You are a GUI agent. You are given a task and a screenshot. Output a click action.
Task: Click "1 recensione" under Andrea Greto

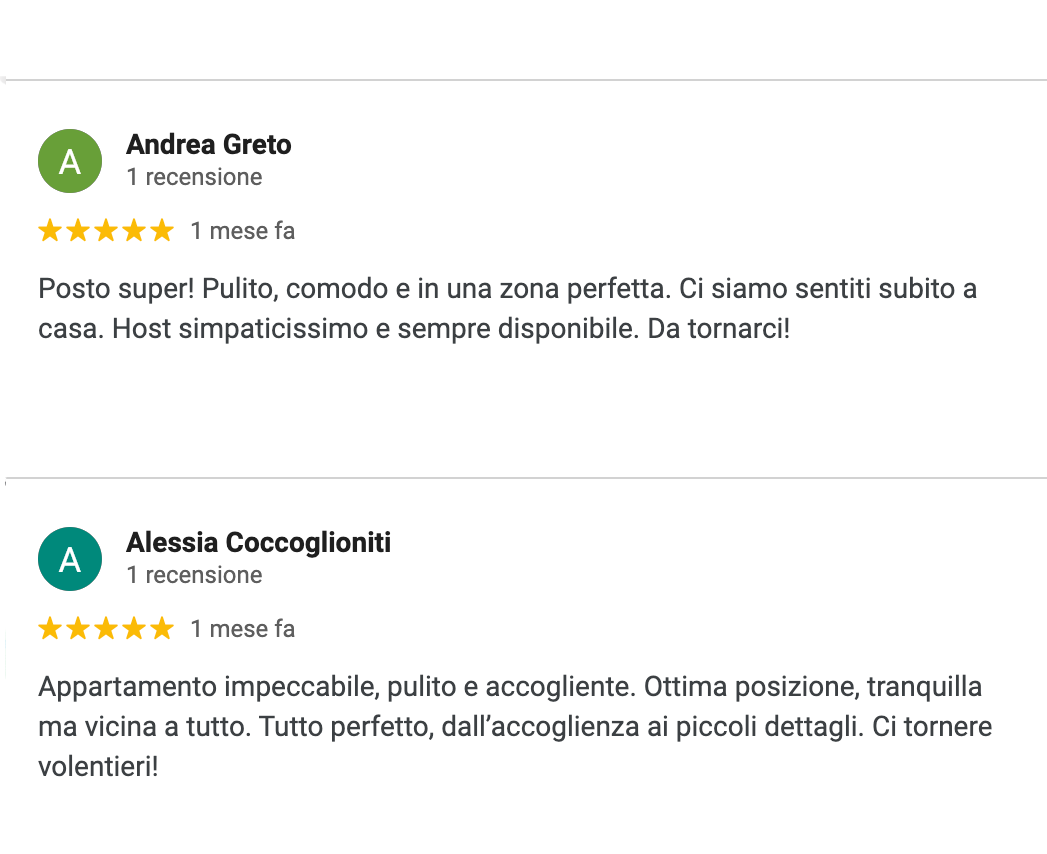(194, 178)
